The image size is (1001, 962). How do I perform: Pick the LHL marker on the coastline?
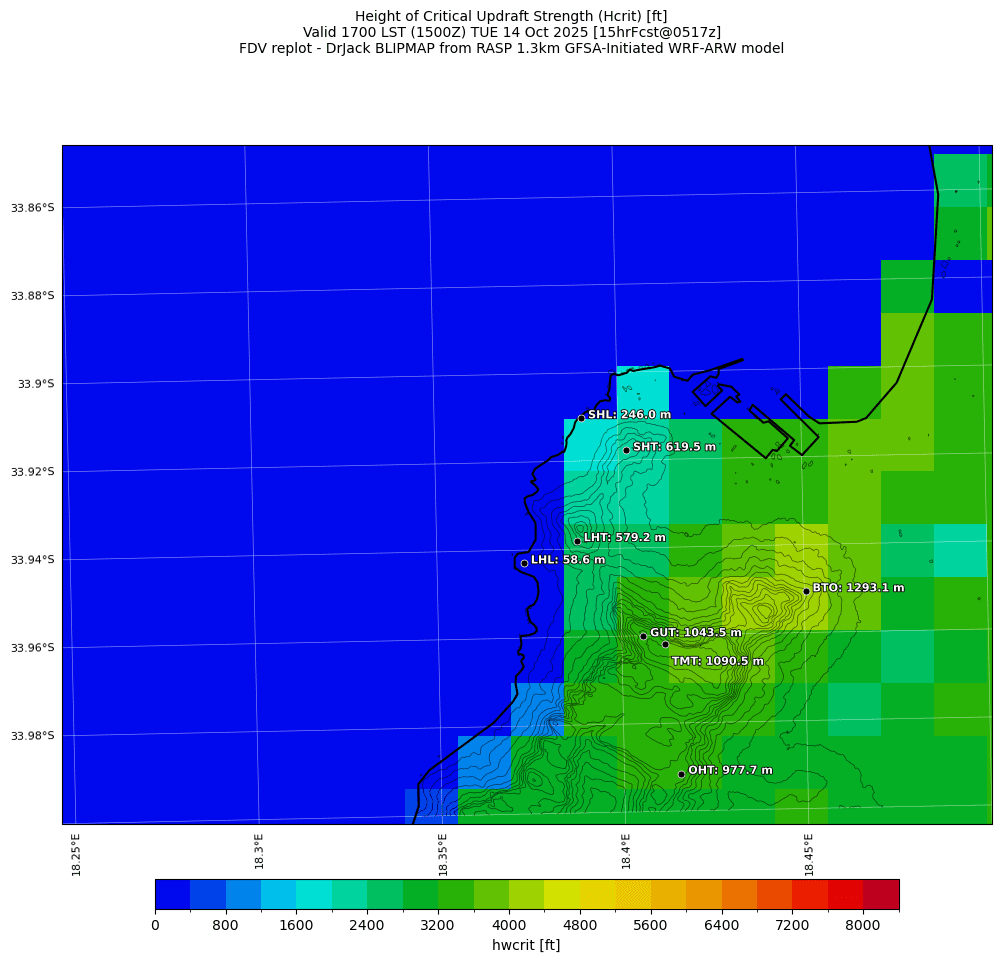524,563
